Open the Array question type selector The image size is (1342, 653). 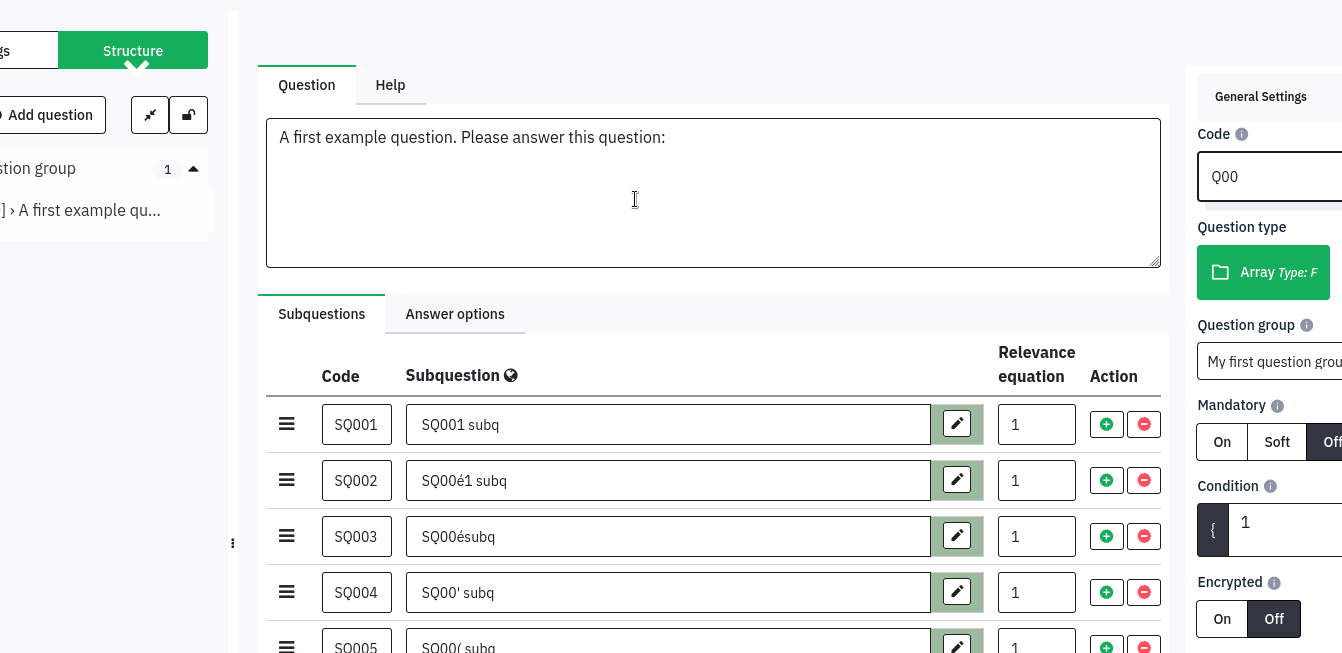[x=1263, y=272]
